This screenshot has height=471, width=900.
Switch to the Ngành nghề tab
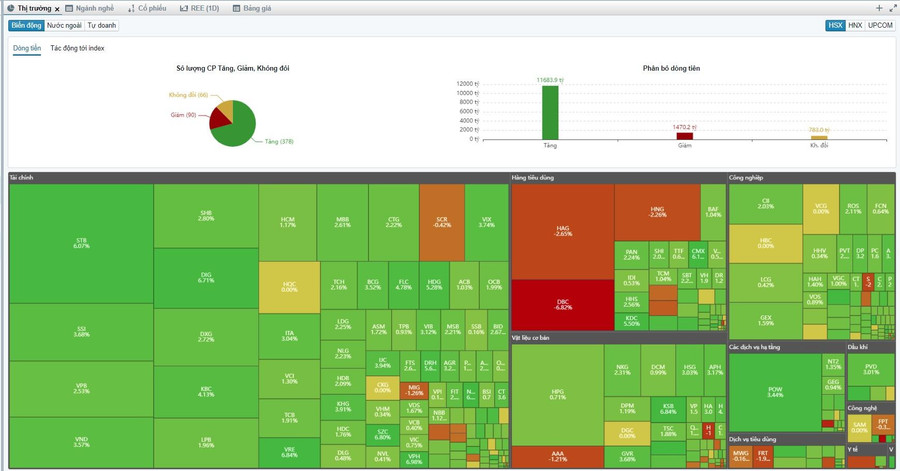coord(90,9)
